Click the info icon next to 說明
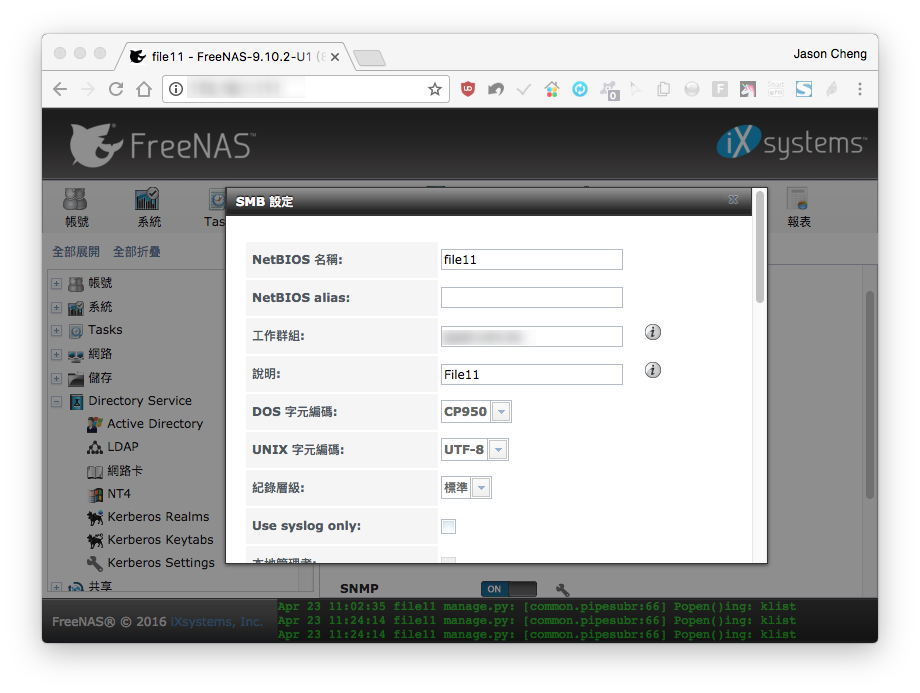 (x=652, y=370)
